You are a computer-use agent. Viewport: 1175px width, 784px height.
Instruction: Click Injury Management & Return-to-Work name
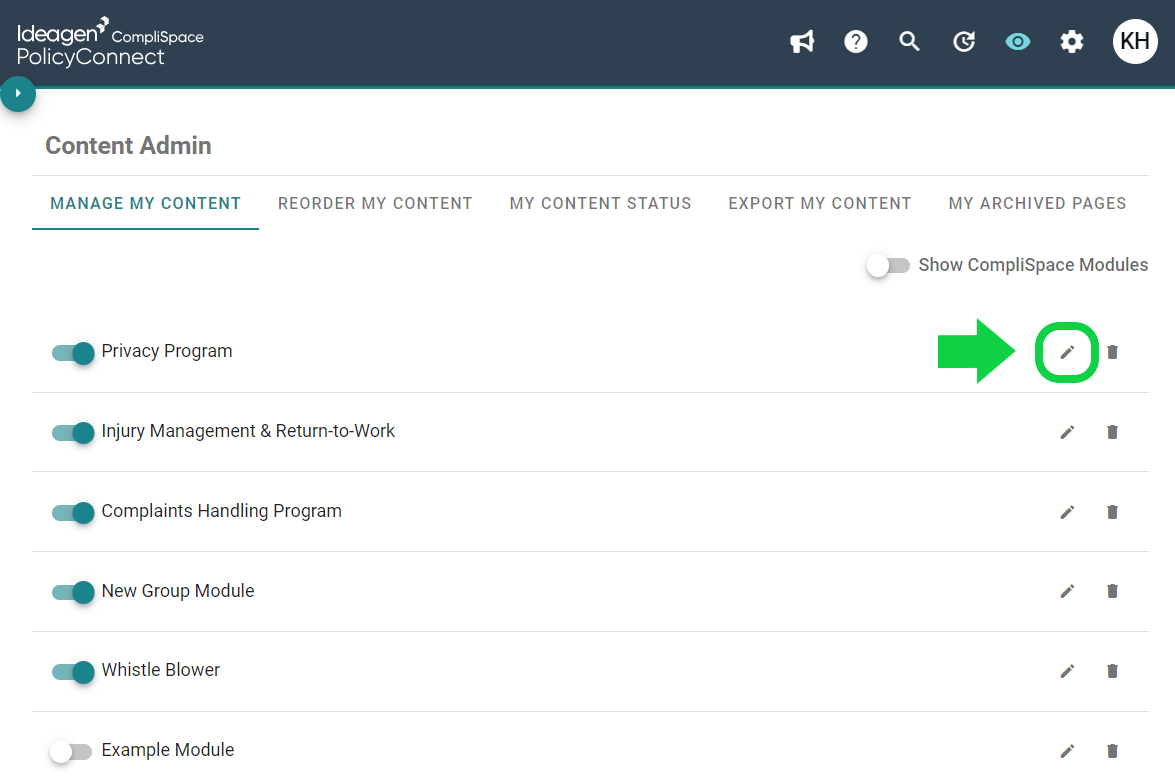pyautogui.click(x=248, y=431)
